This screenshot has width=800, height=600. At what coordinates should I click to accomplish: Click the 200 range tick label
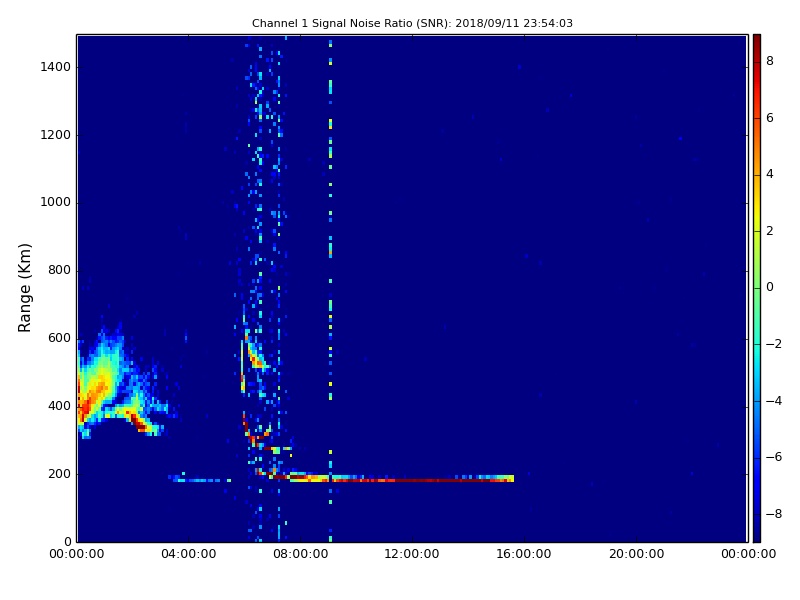59,474
